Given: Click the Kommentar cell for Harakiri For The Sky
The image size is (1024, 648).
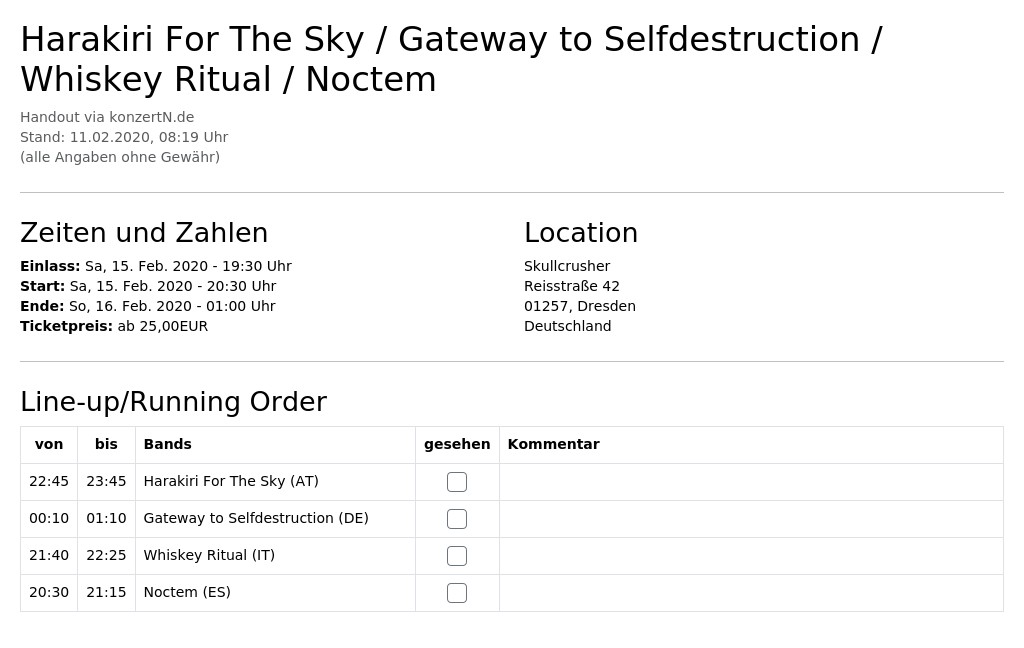Looking at the screenshot, I should point(751,482).
